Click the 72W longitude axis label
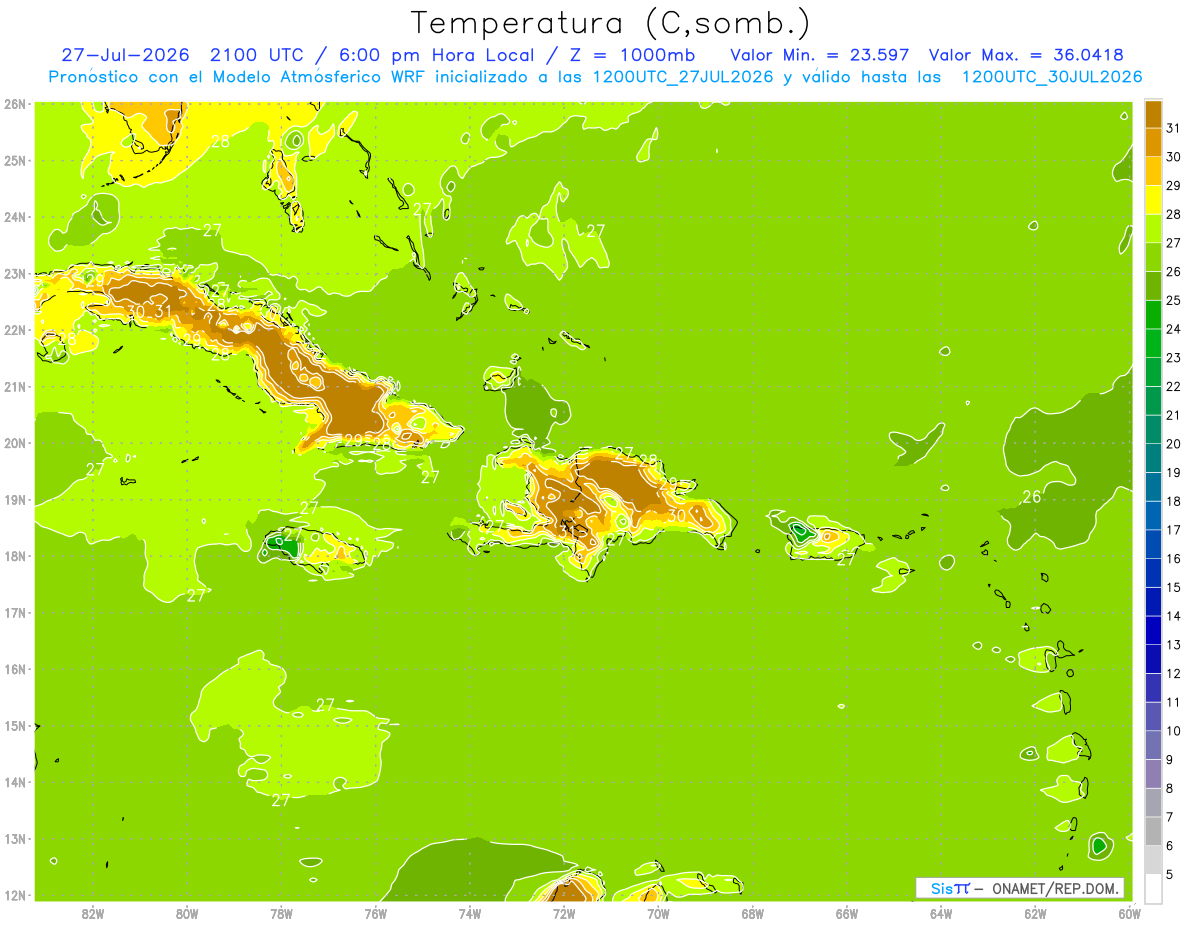1200x927 pixels. pyautogui.click(x=564, y=912)
